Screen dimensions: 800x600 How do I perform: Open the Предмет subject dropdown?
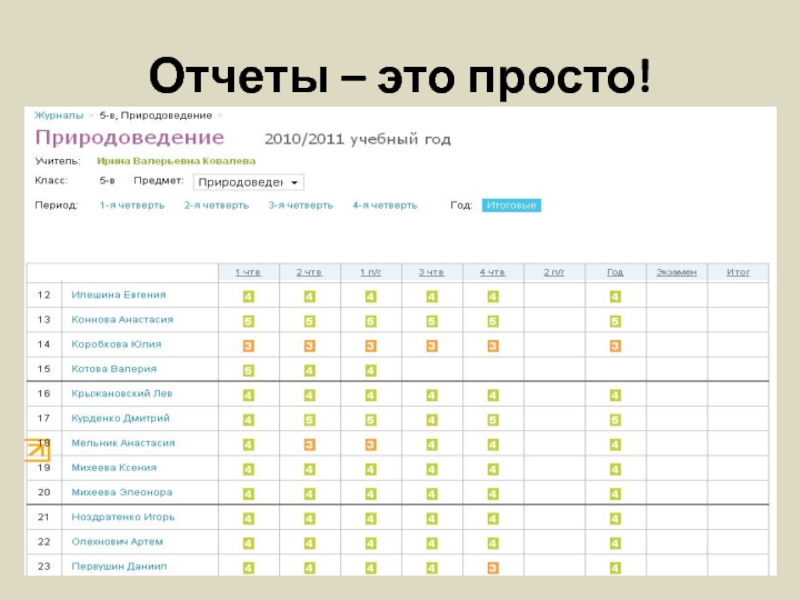coord(249,183)
